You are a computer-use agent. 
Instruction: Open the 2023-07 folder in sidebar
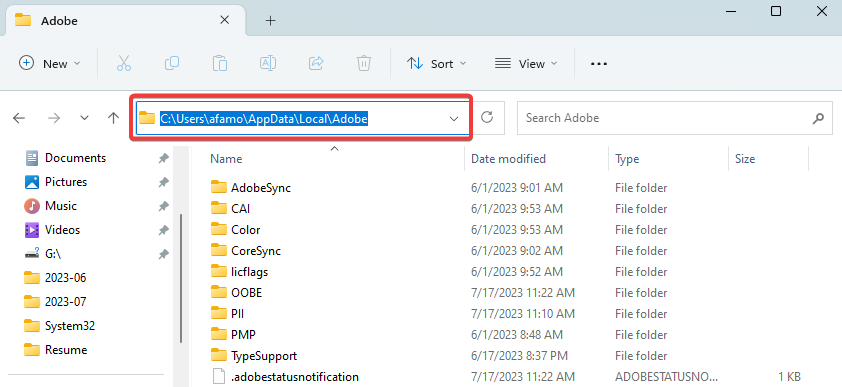click(x=66, y=302)
